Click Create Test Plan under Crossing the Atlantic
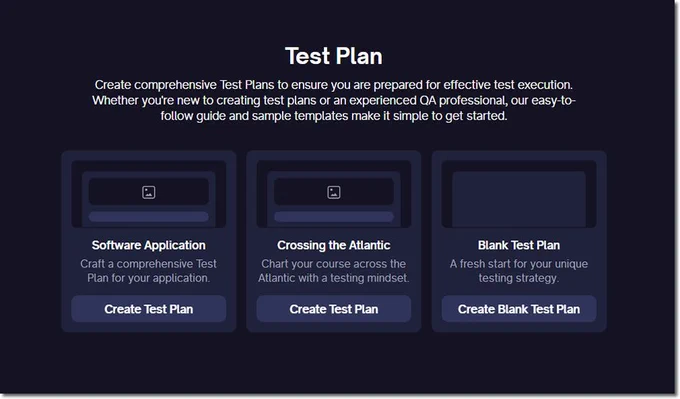 (x=334, y=309)
